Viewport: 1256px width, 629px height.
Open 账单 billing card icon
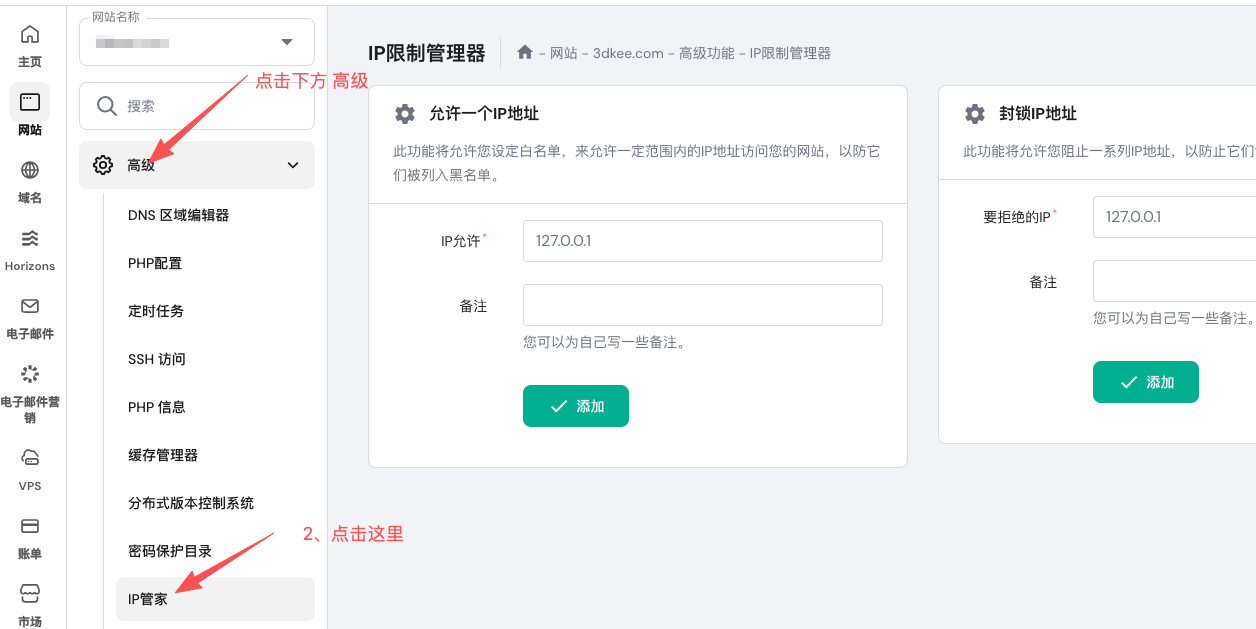tap(30, 526)
